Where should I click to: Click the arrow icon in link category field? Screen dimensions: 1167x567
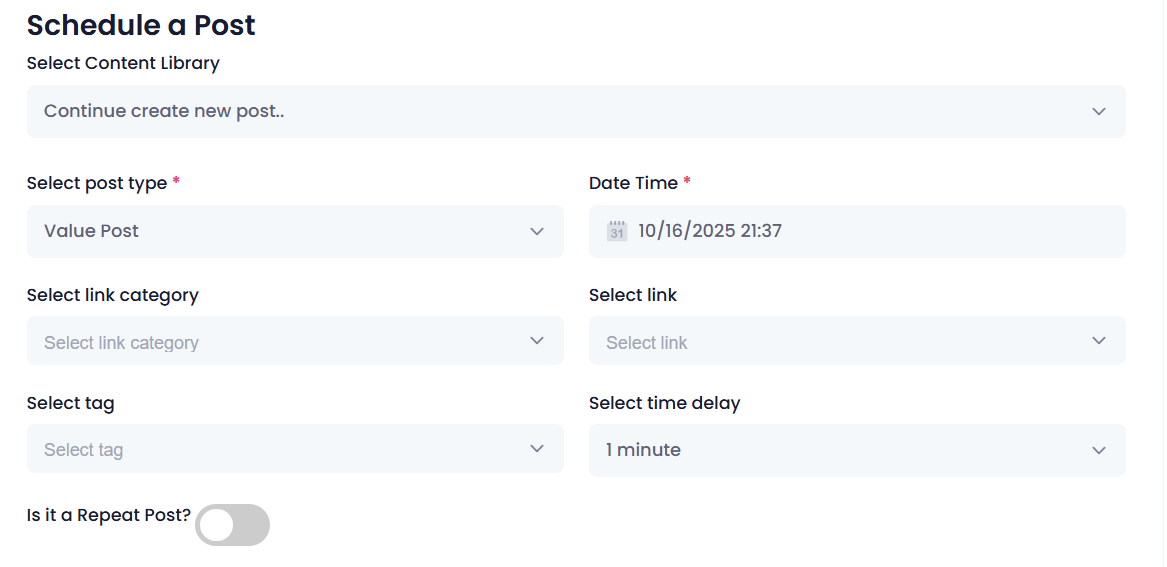coord(537,341)
